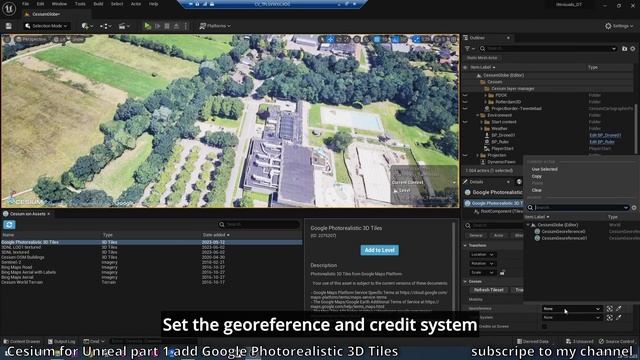640x360 pixels.
Task: Save the current level with the save icon
Action: 9,26
